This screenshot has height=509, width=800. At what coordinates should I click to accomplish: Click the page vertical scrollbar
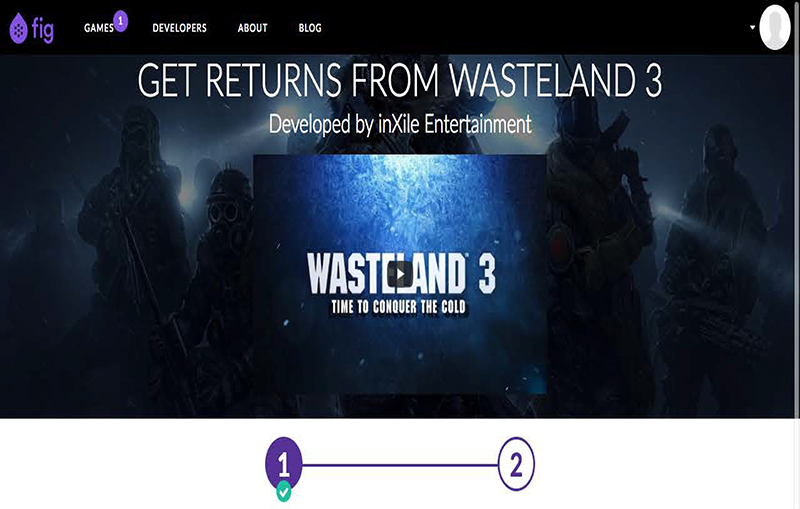pos(797,254)
